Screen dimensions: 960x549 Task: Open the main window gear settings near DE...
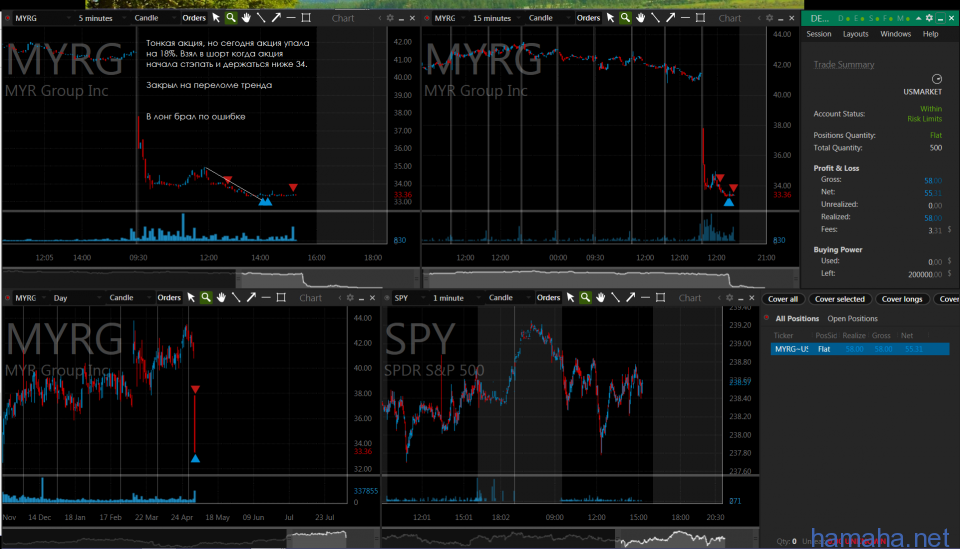[x=929, y=18]
